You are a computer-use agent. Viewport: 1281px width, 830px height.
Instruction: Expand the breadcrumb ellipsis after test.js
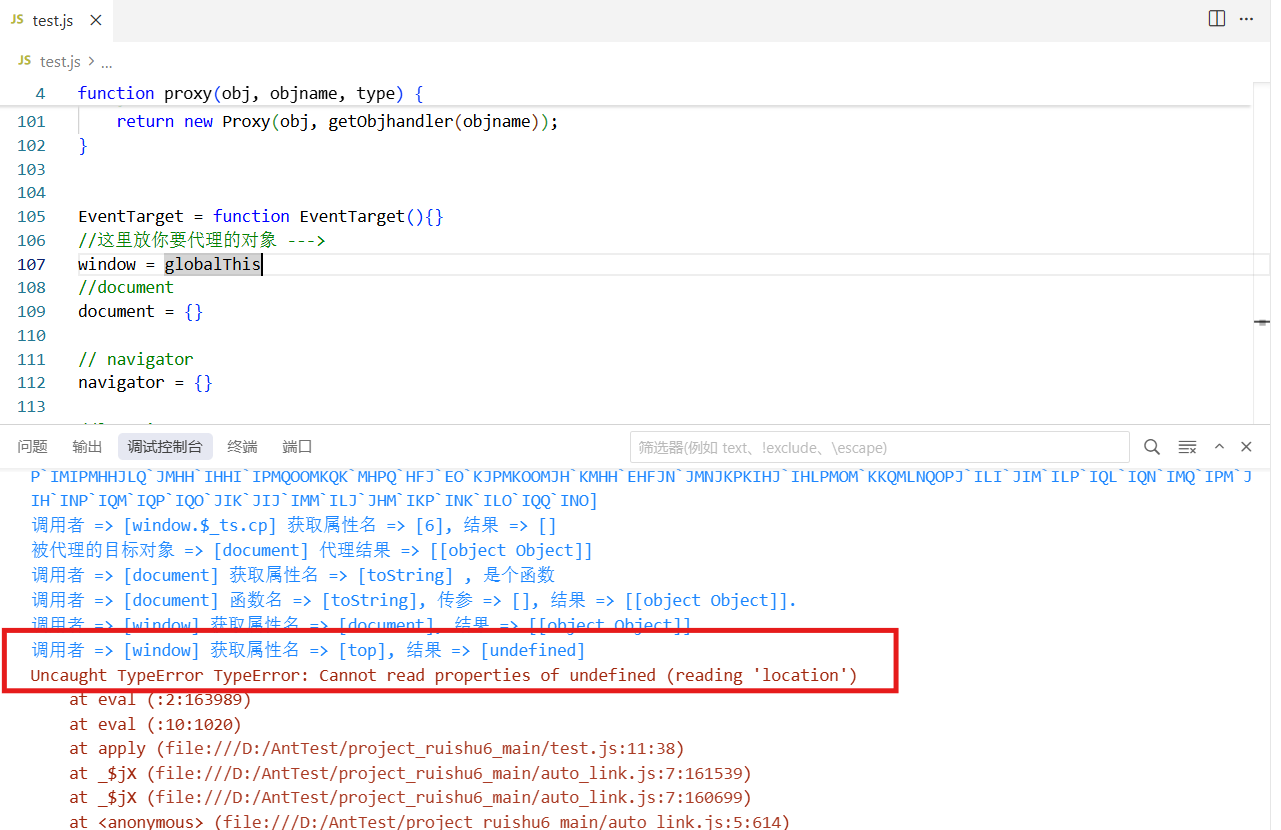(x=106, y=62)
